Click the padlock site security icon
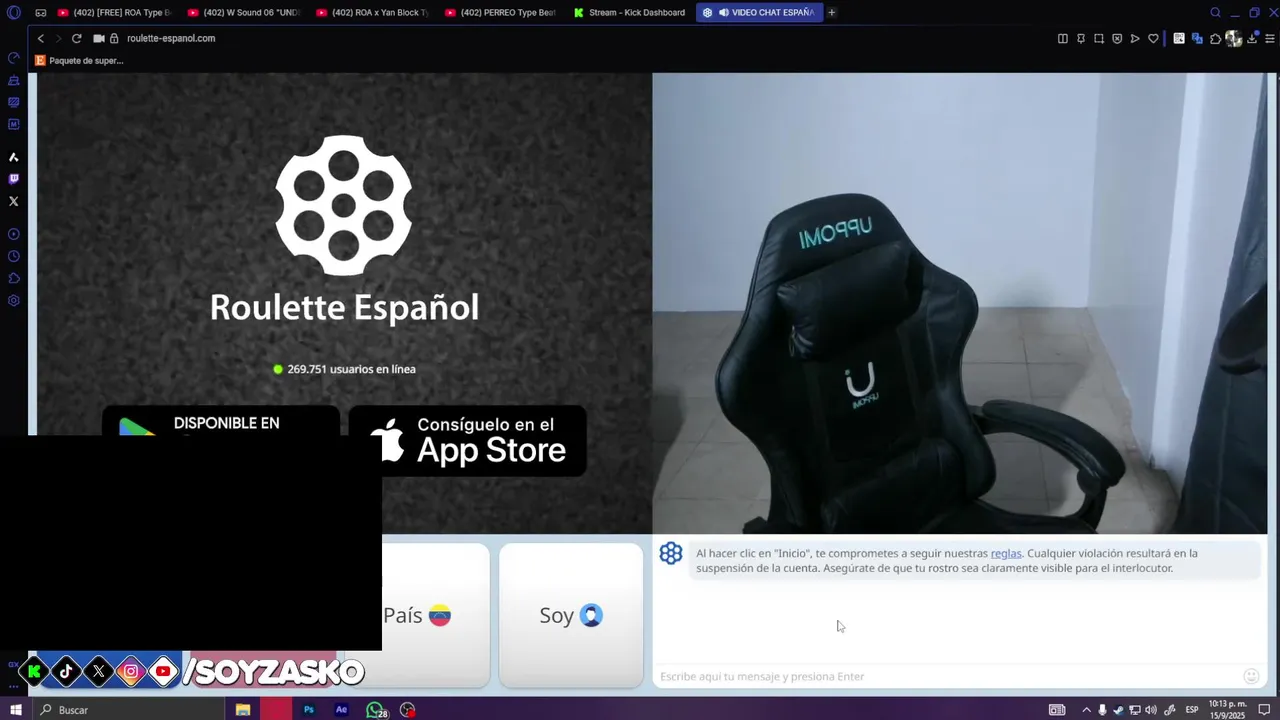 click(x=114, y=38)
